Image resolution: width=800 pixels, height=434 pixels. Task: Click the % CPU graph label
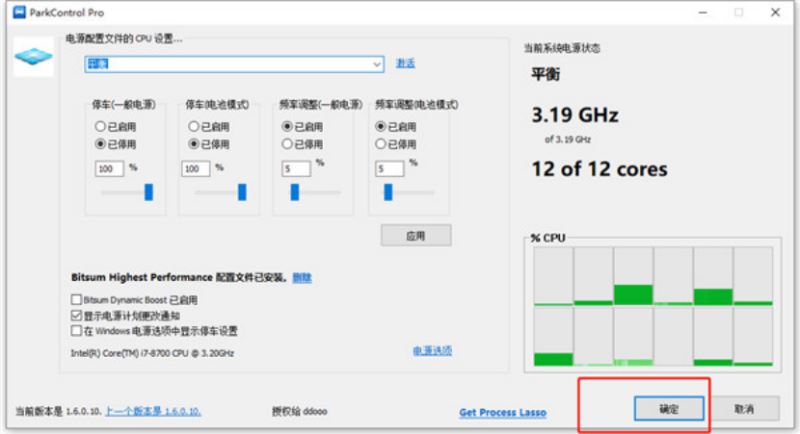548,238
